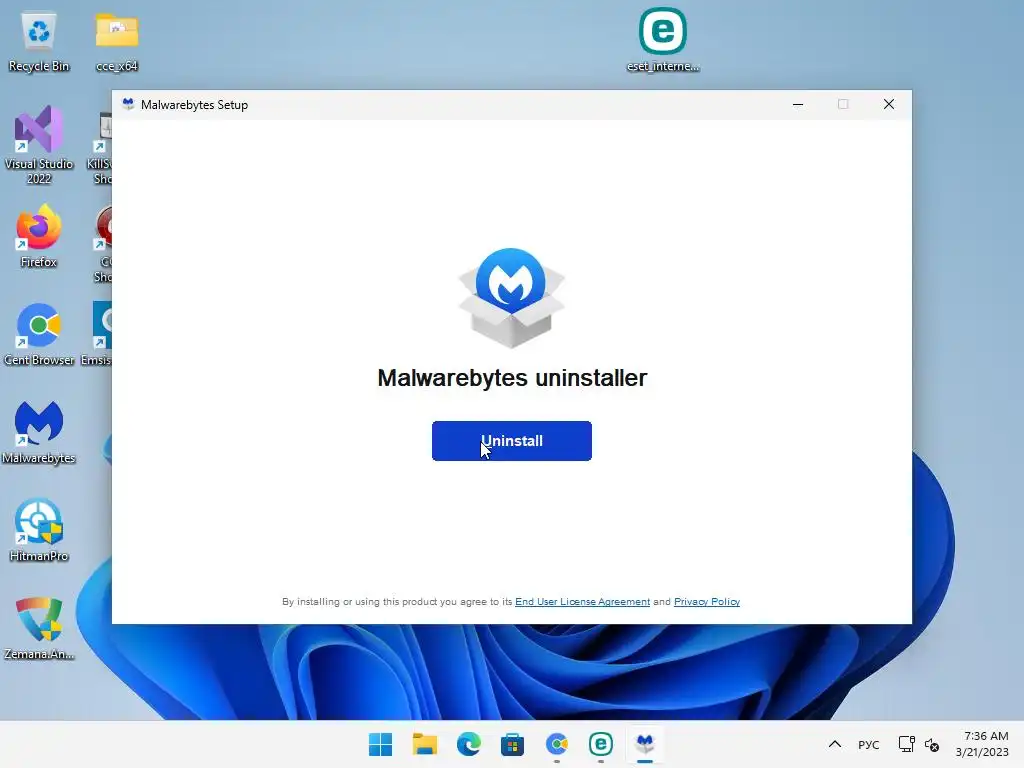Switch to the ESET app in the taskbar

point(600,744)
